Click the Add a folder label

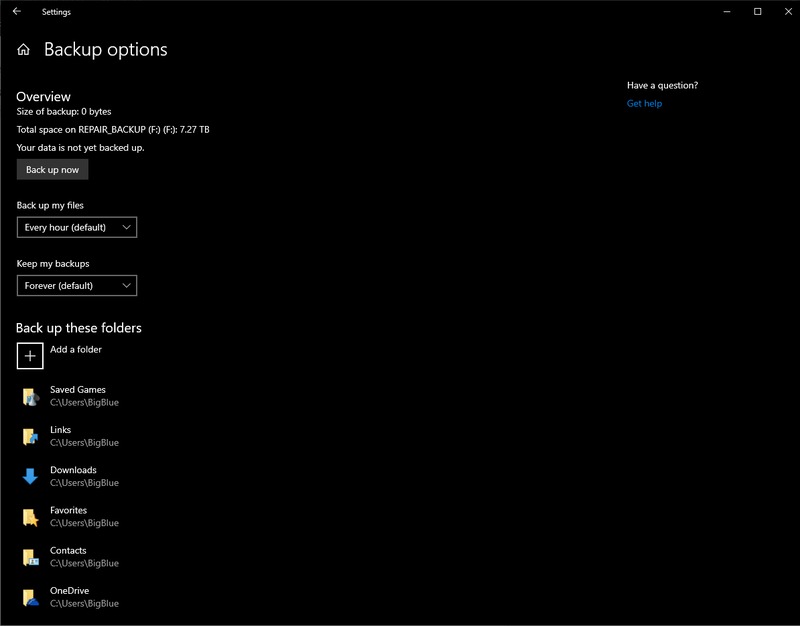[76, 350]
